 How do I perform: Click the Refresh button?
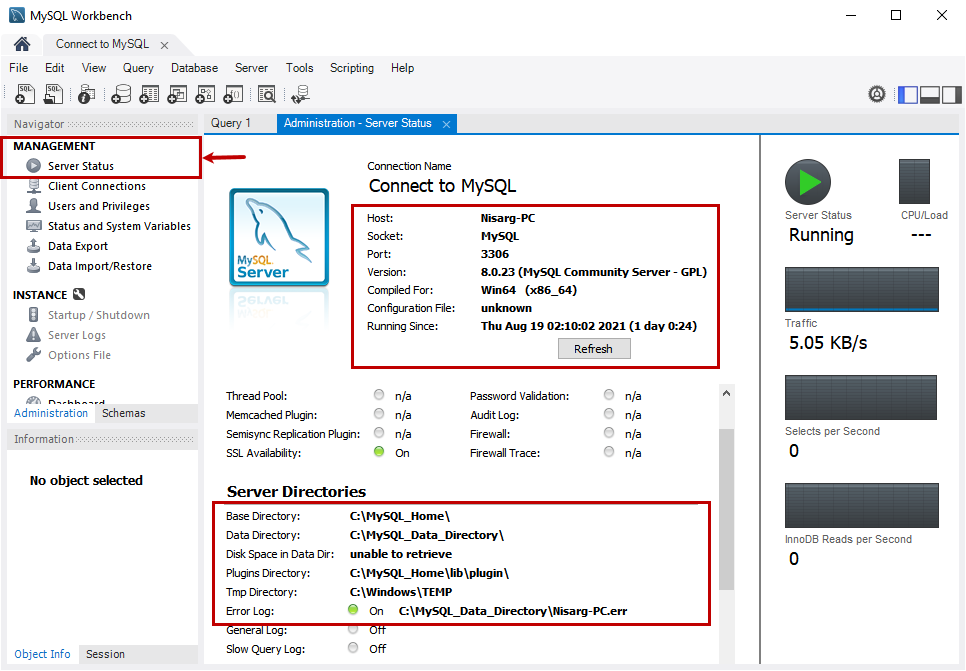pyautogui.click(x=594, y=349)
